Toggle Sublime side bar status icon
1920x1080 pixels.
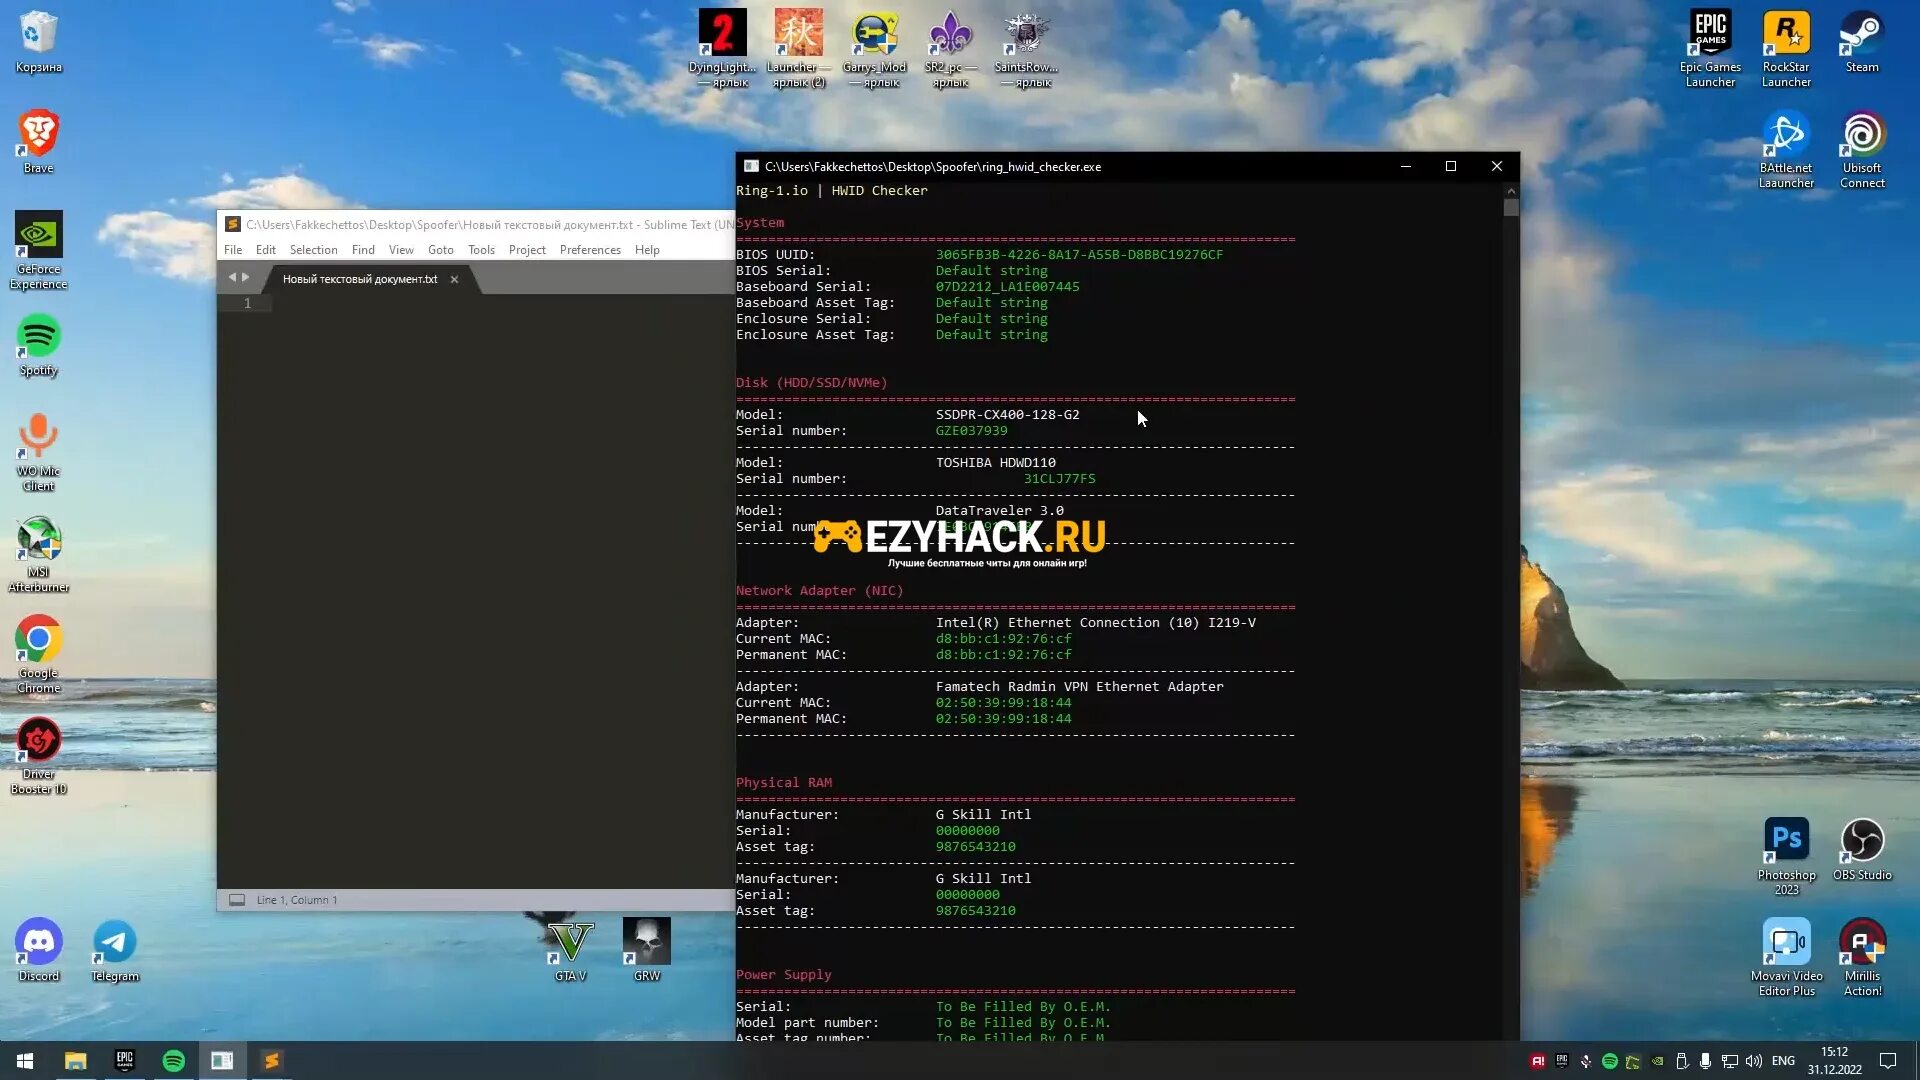pos(237,900)
